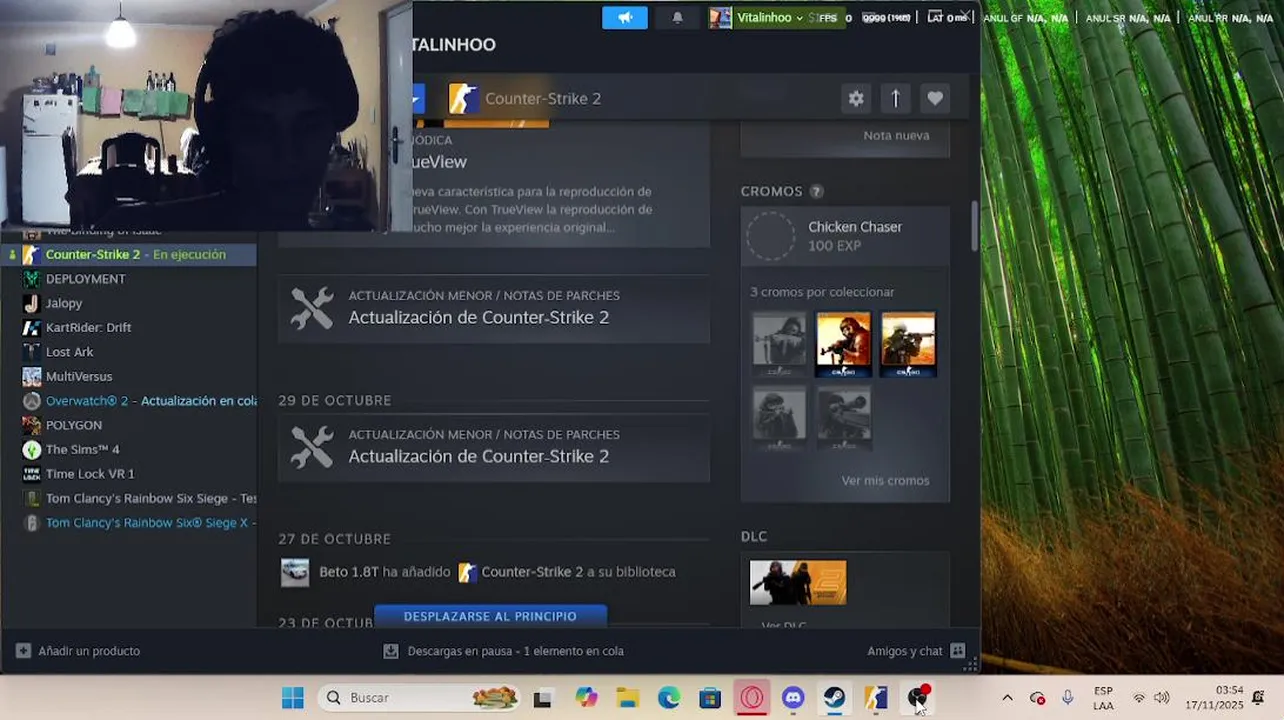The height and width of the screenshot is (720, 1284).
Task: Open the 29 de octubre patch notes update
Action: coord(494,448)
